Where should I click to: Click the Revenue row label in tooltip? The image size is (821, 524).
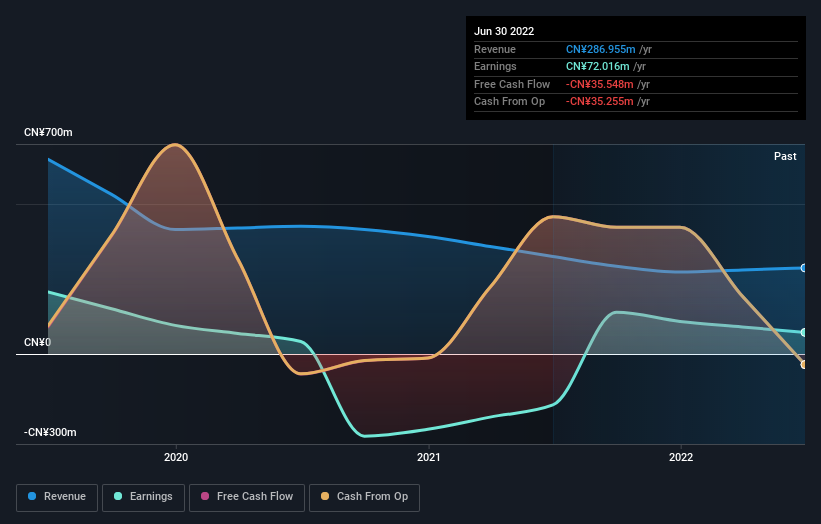point(495,49)
